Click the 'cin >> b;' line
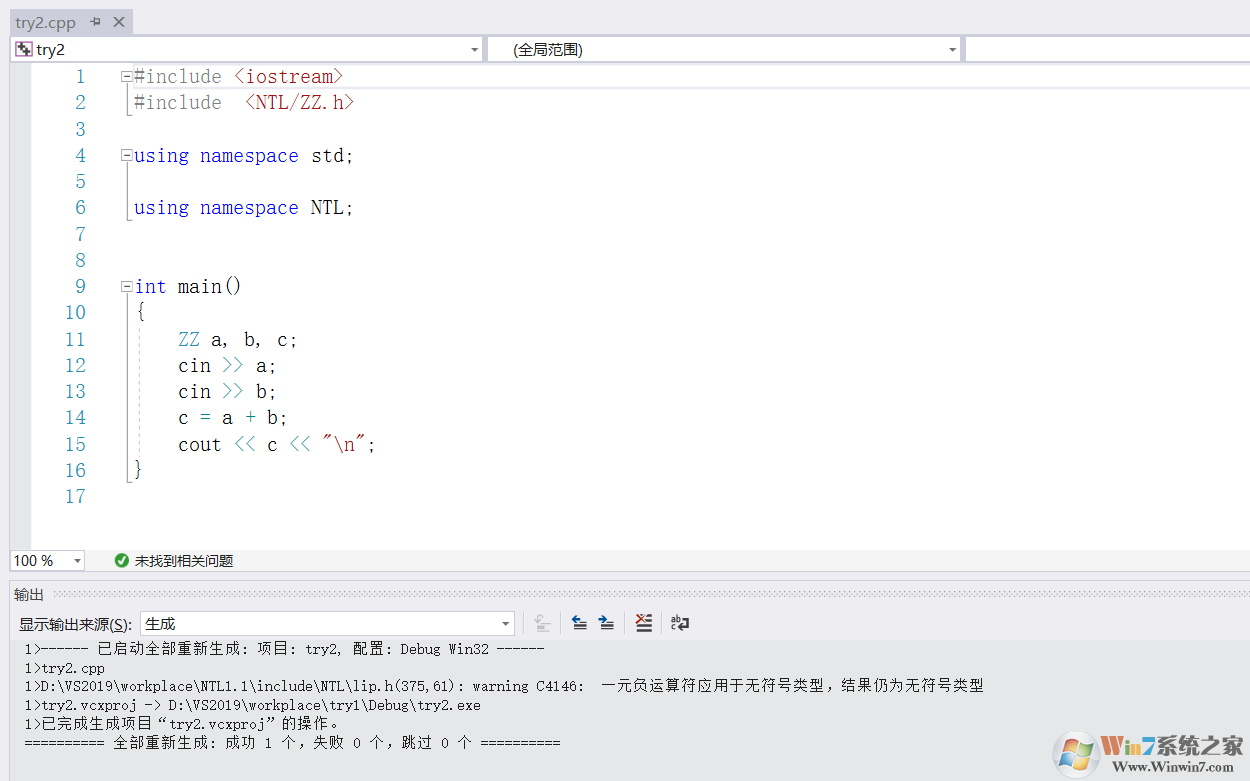Viewport: 1250px width, 781px height. [227, 391]
